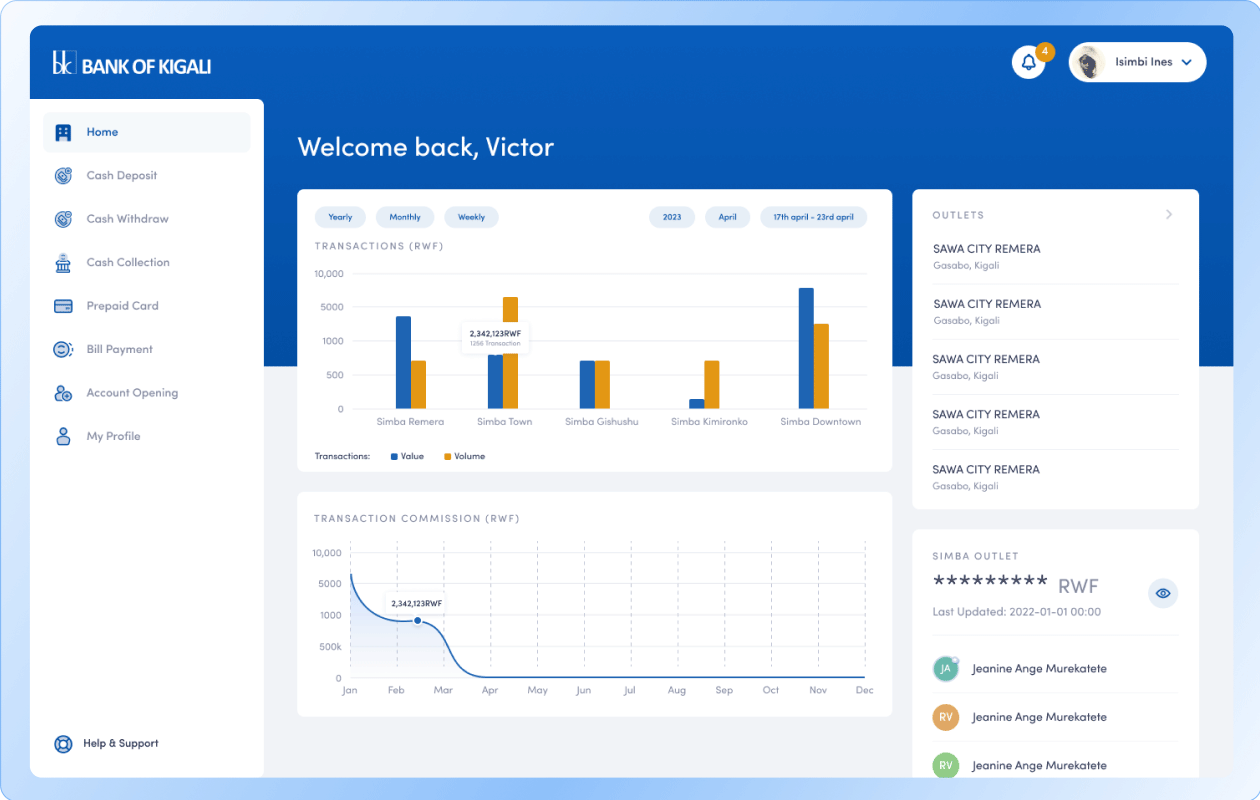The height and width of the screenshot is (800, 1260).
Task: Select the Yearly period filter
Action: (x=340, y=217)
